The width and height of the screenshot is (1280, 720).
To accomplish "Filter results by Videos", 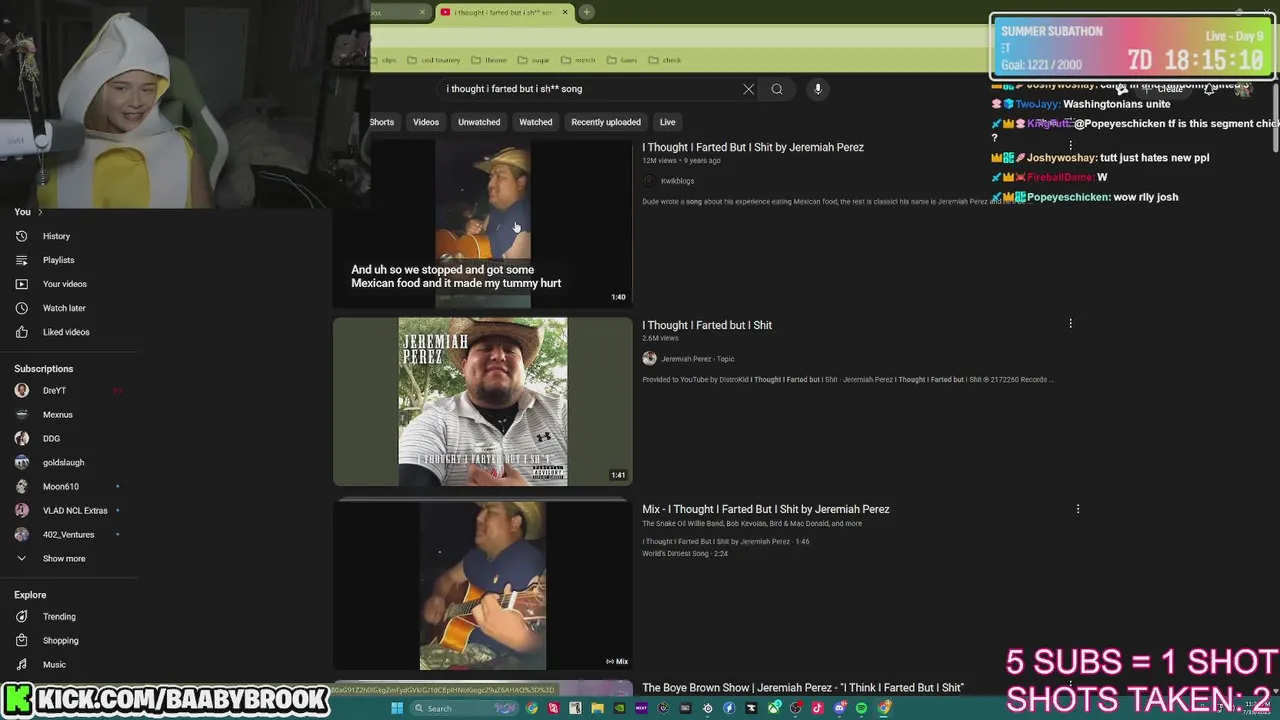I will tap(426, 122).
